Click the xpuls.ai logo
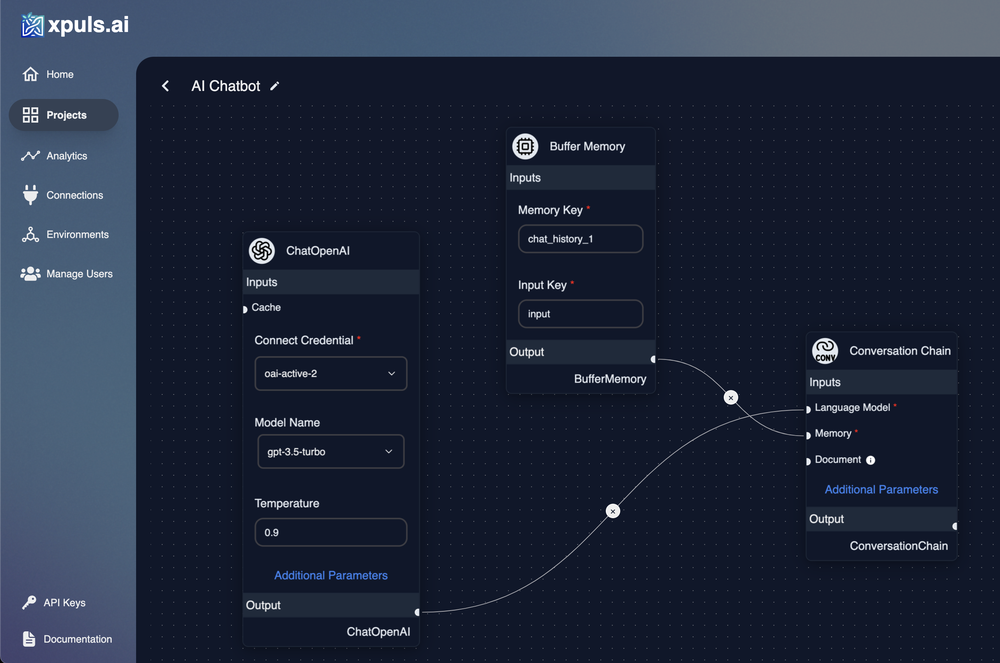The image size is (1000, 663). tap(72, 24)
